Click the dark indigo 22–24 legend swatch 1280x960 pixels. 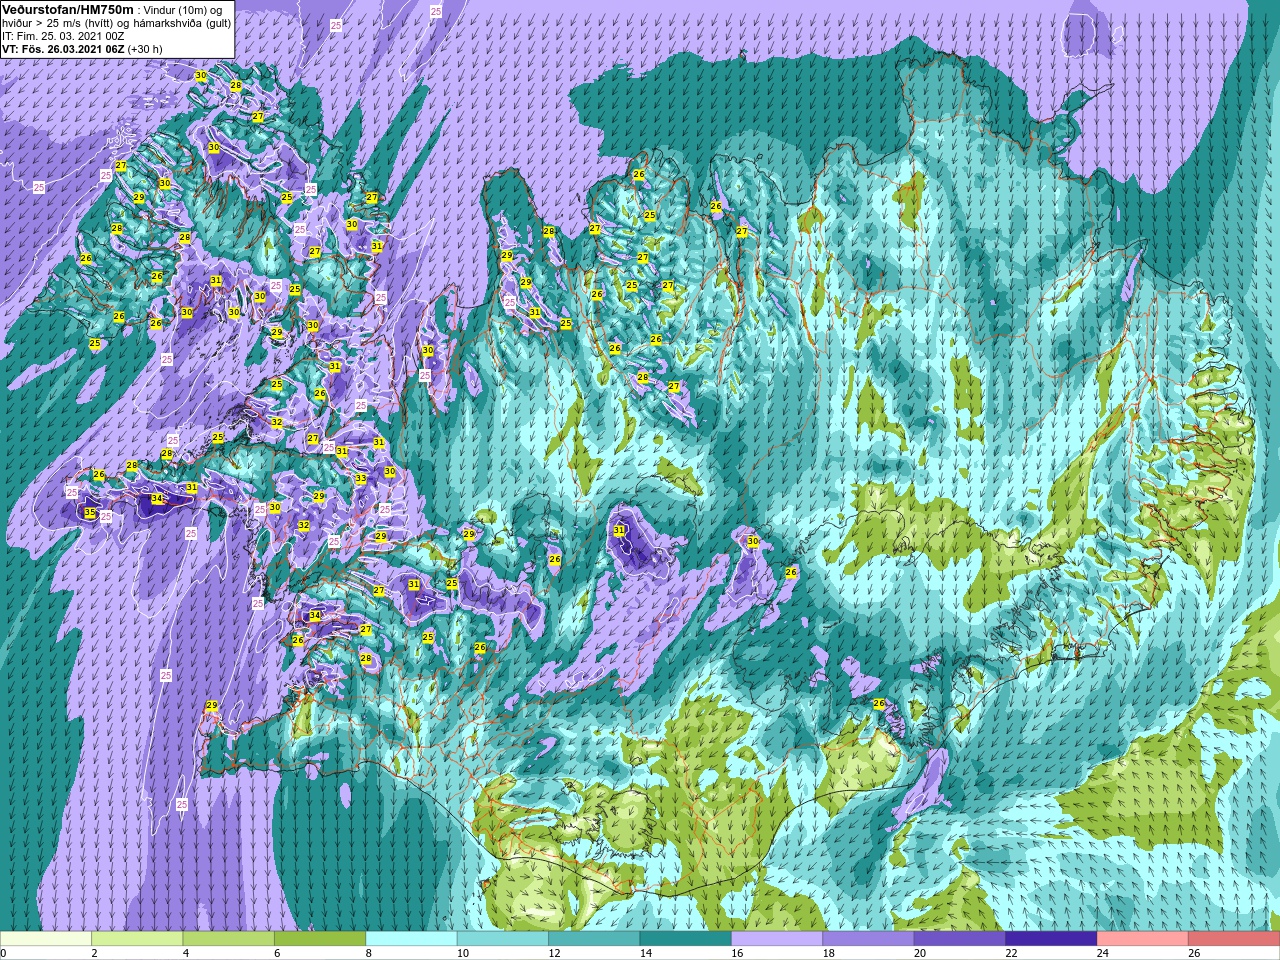pyautogui.click(x=1052, y=939)
